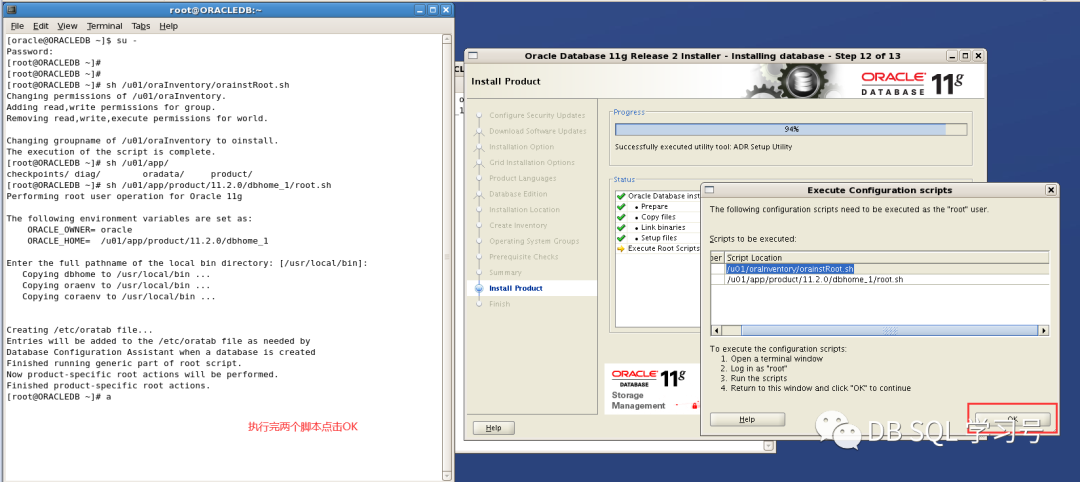Click Help button in installer window

point(494,428)
